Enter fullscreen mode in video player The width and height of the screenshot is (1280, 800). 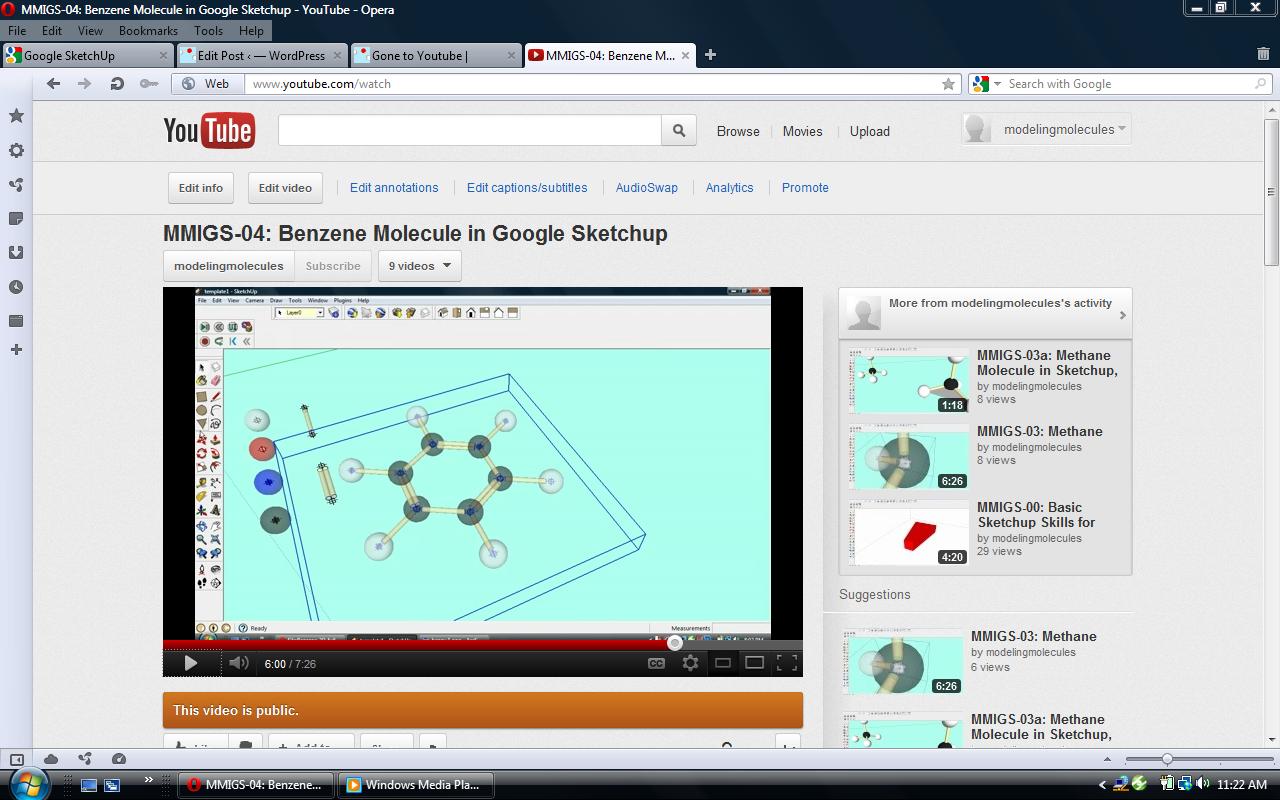click(787, 663)
